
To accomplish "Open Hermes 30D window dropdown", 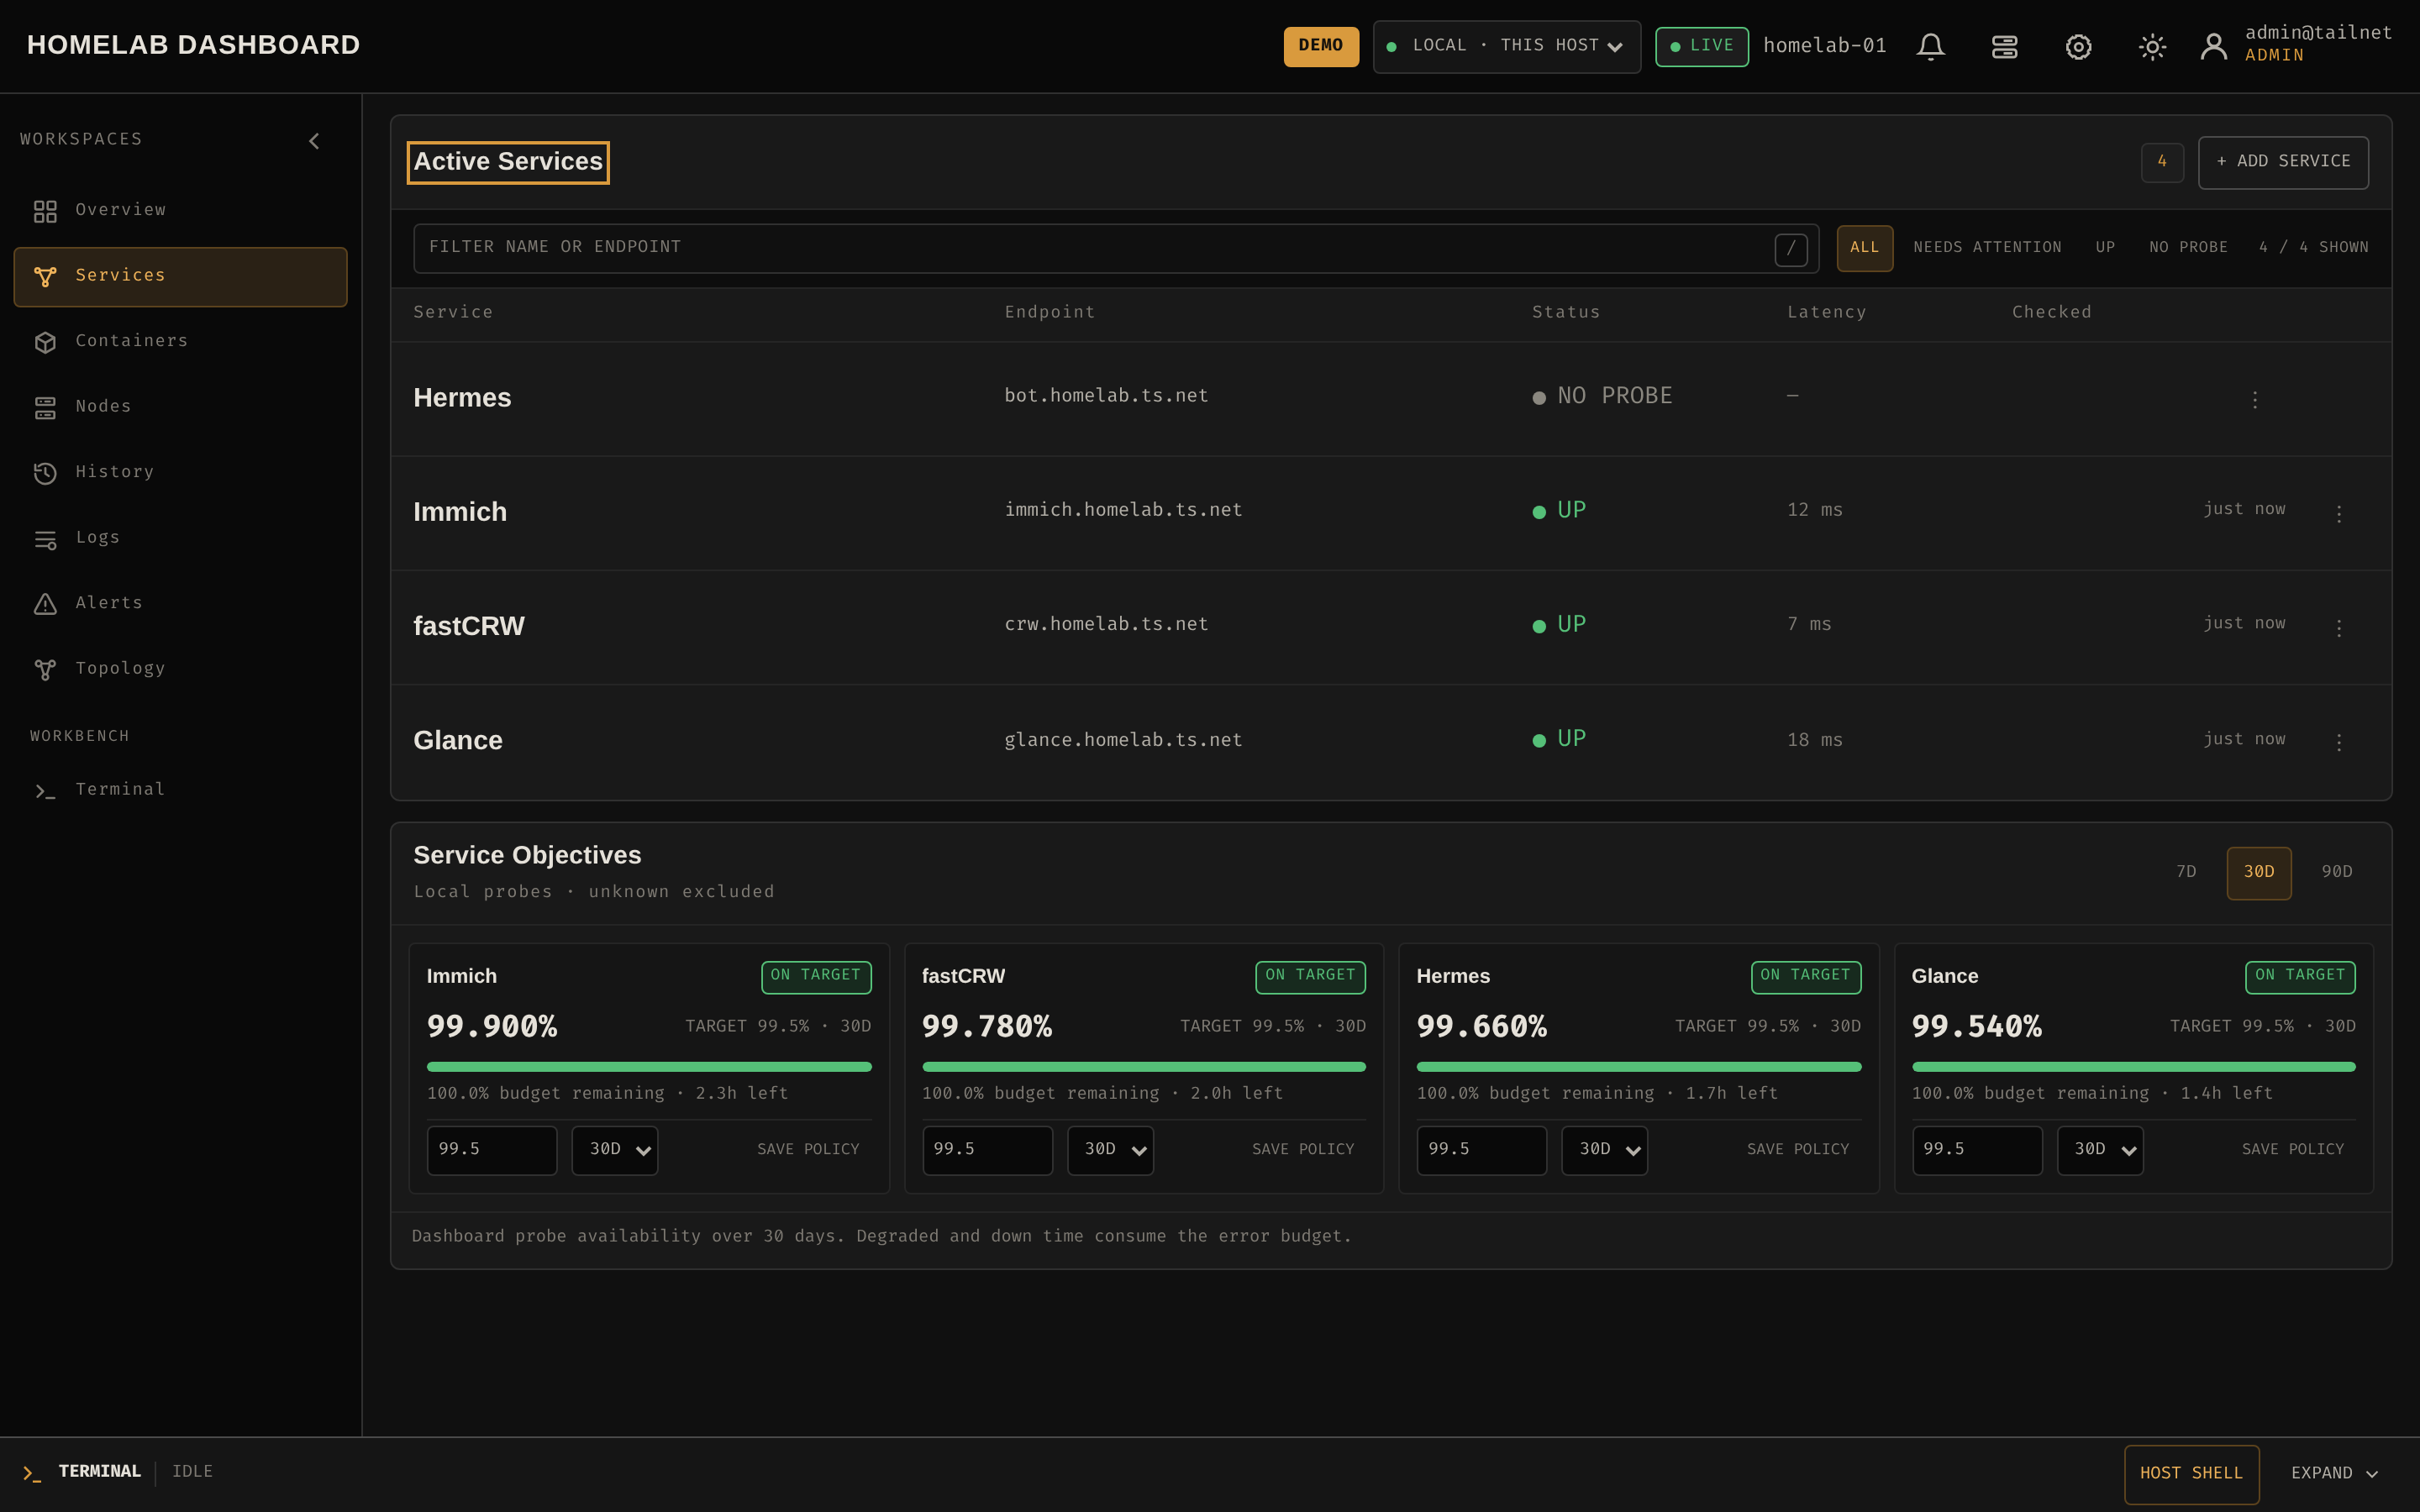I will pyautogui.click(x=1604, y=1150).
